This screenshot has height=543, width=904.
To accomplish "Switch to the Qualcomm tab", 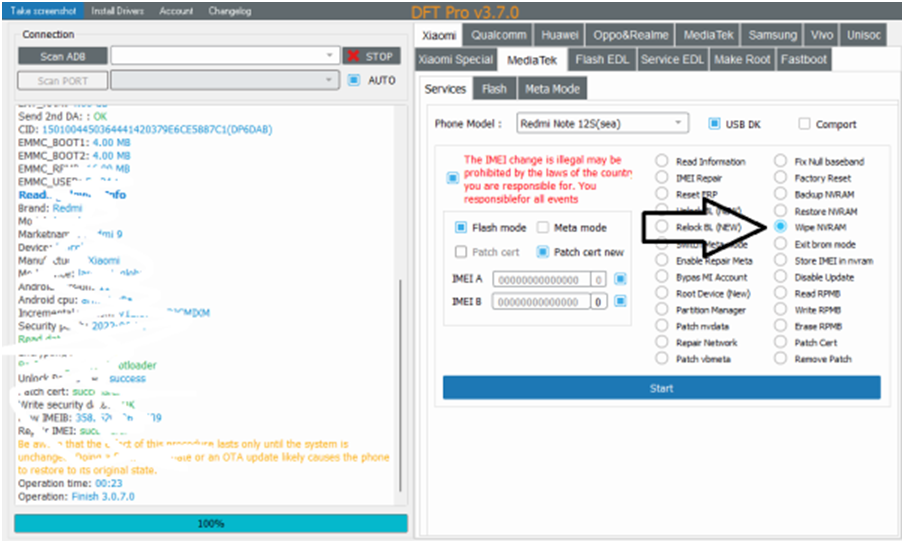I will point(499,35).
